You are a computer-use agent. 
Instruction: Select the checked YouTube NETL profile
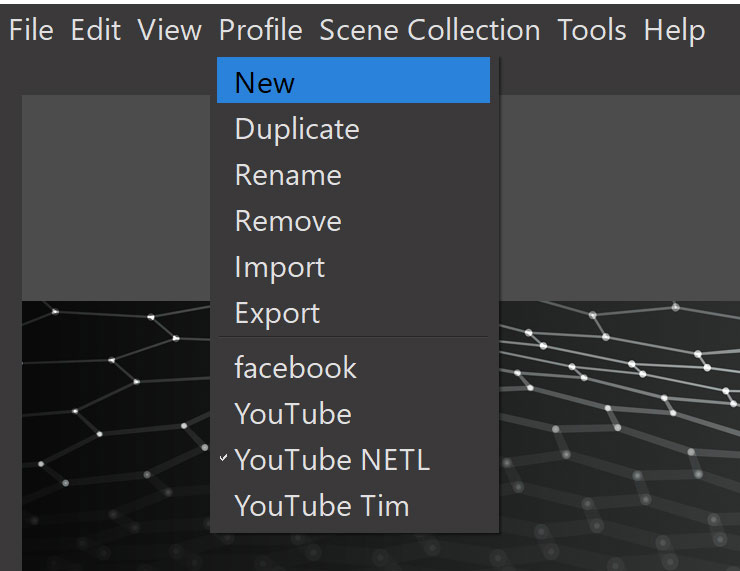click(332, 460)
